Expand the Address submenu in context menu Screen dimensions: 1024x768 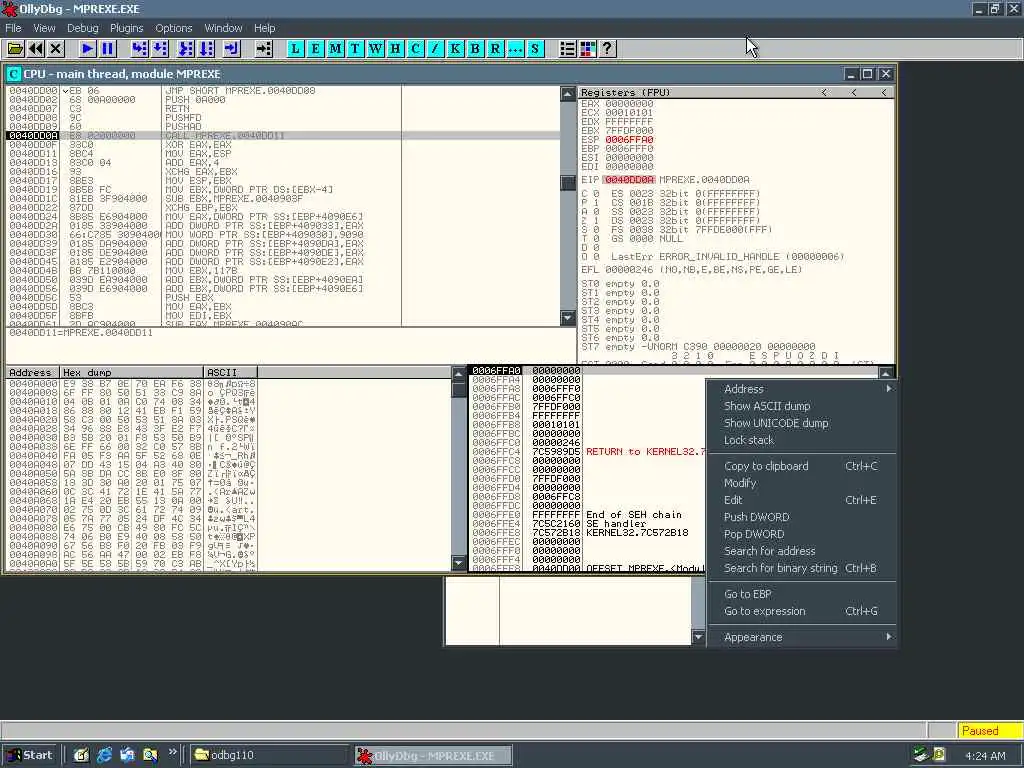(x=803, y=389)
